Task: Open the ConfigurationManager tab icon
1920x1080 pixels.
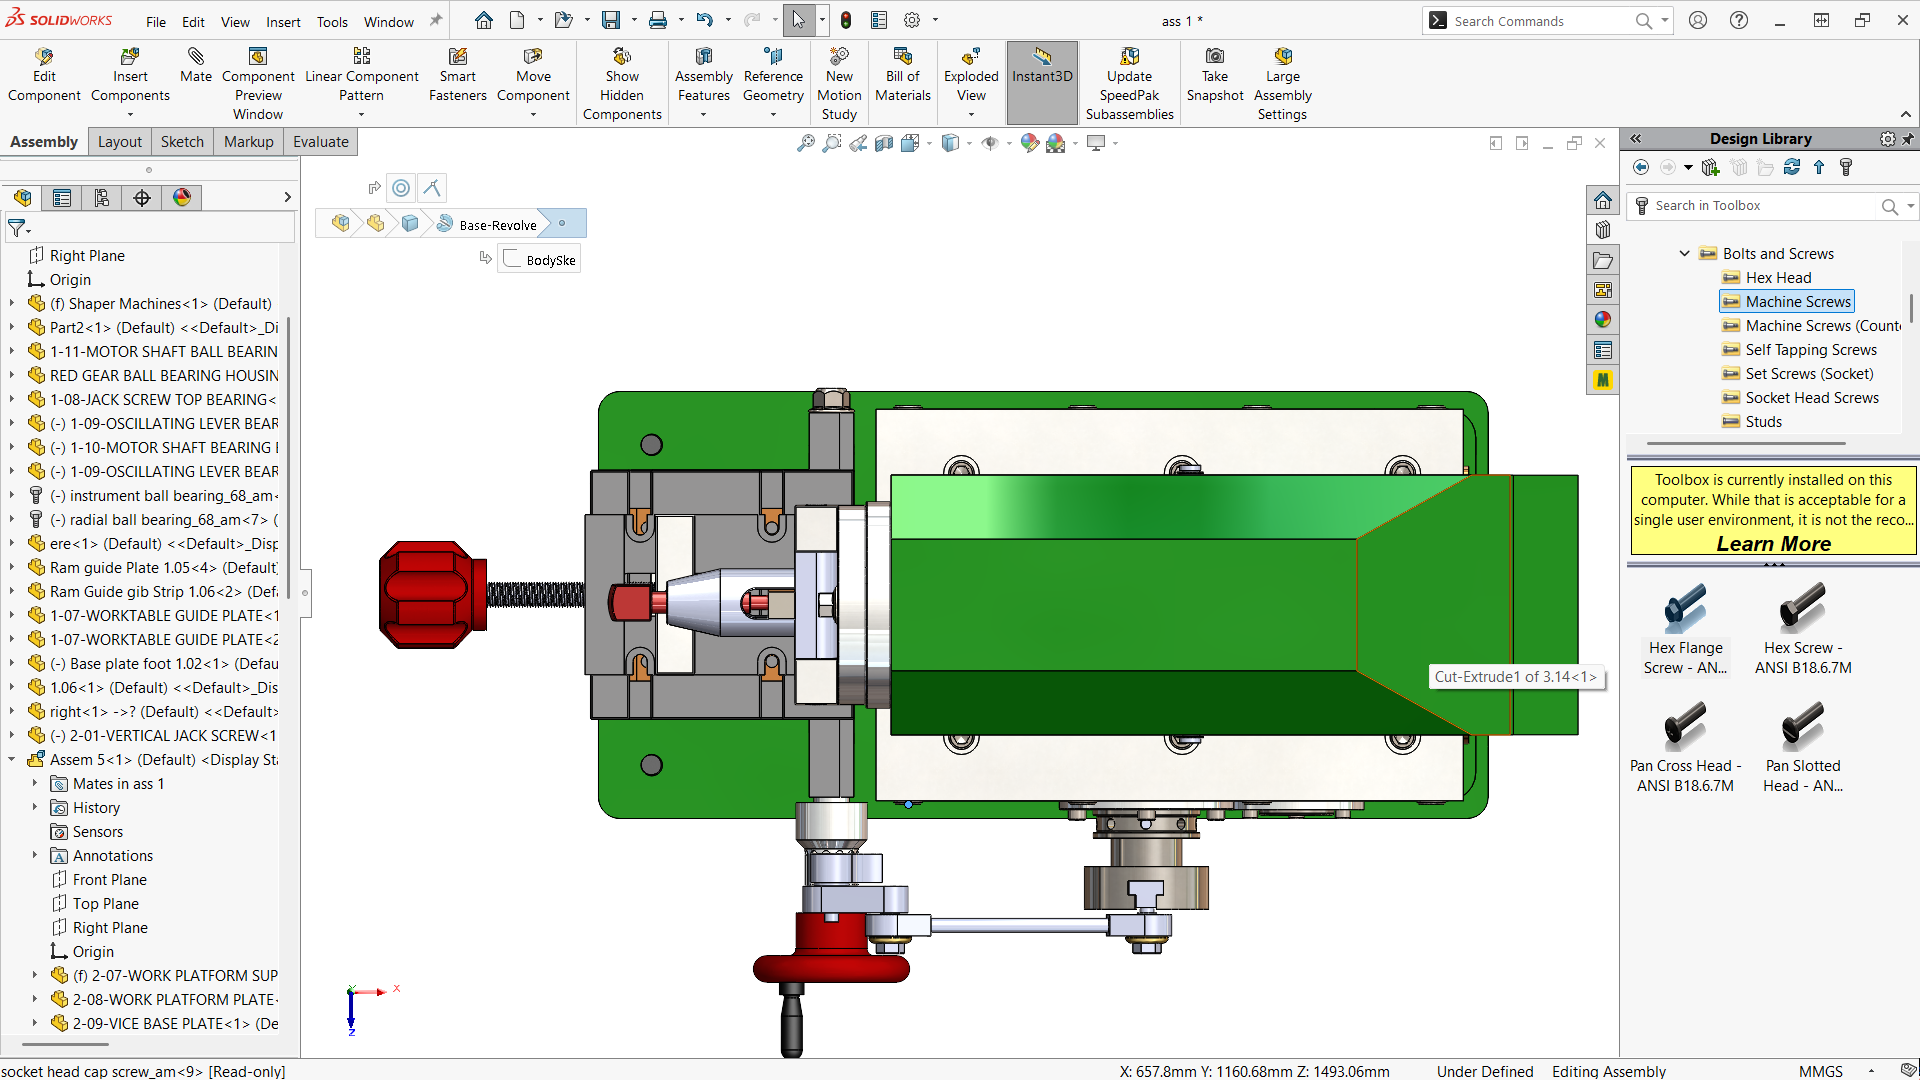Action: click(102, 198)
